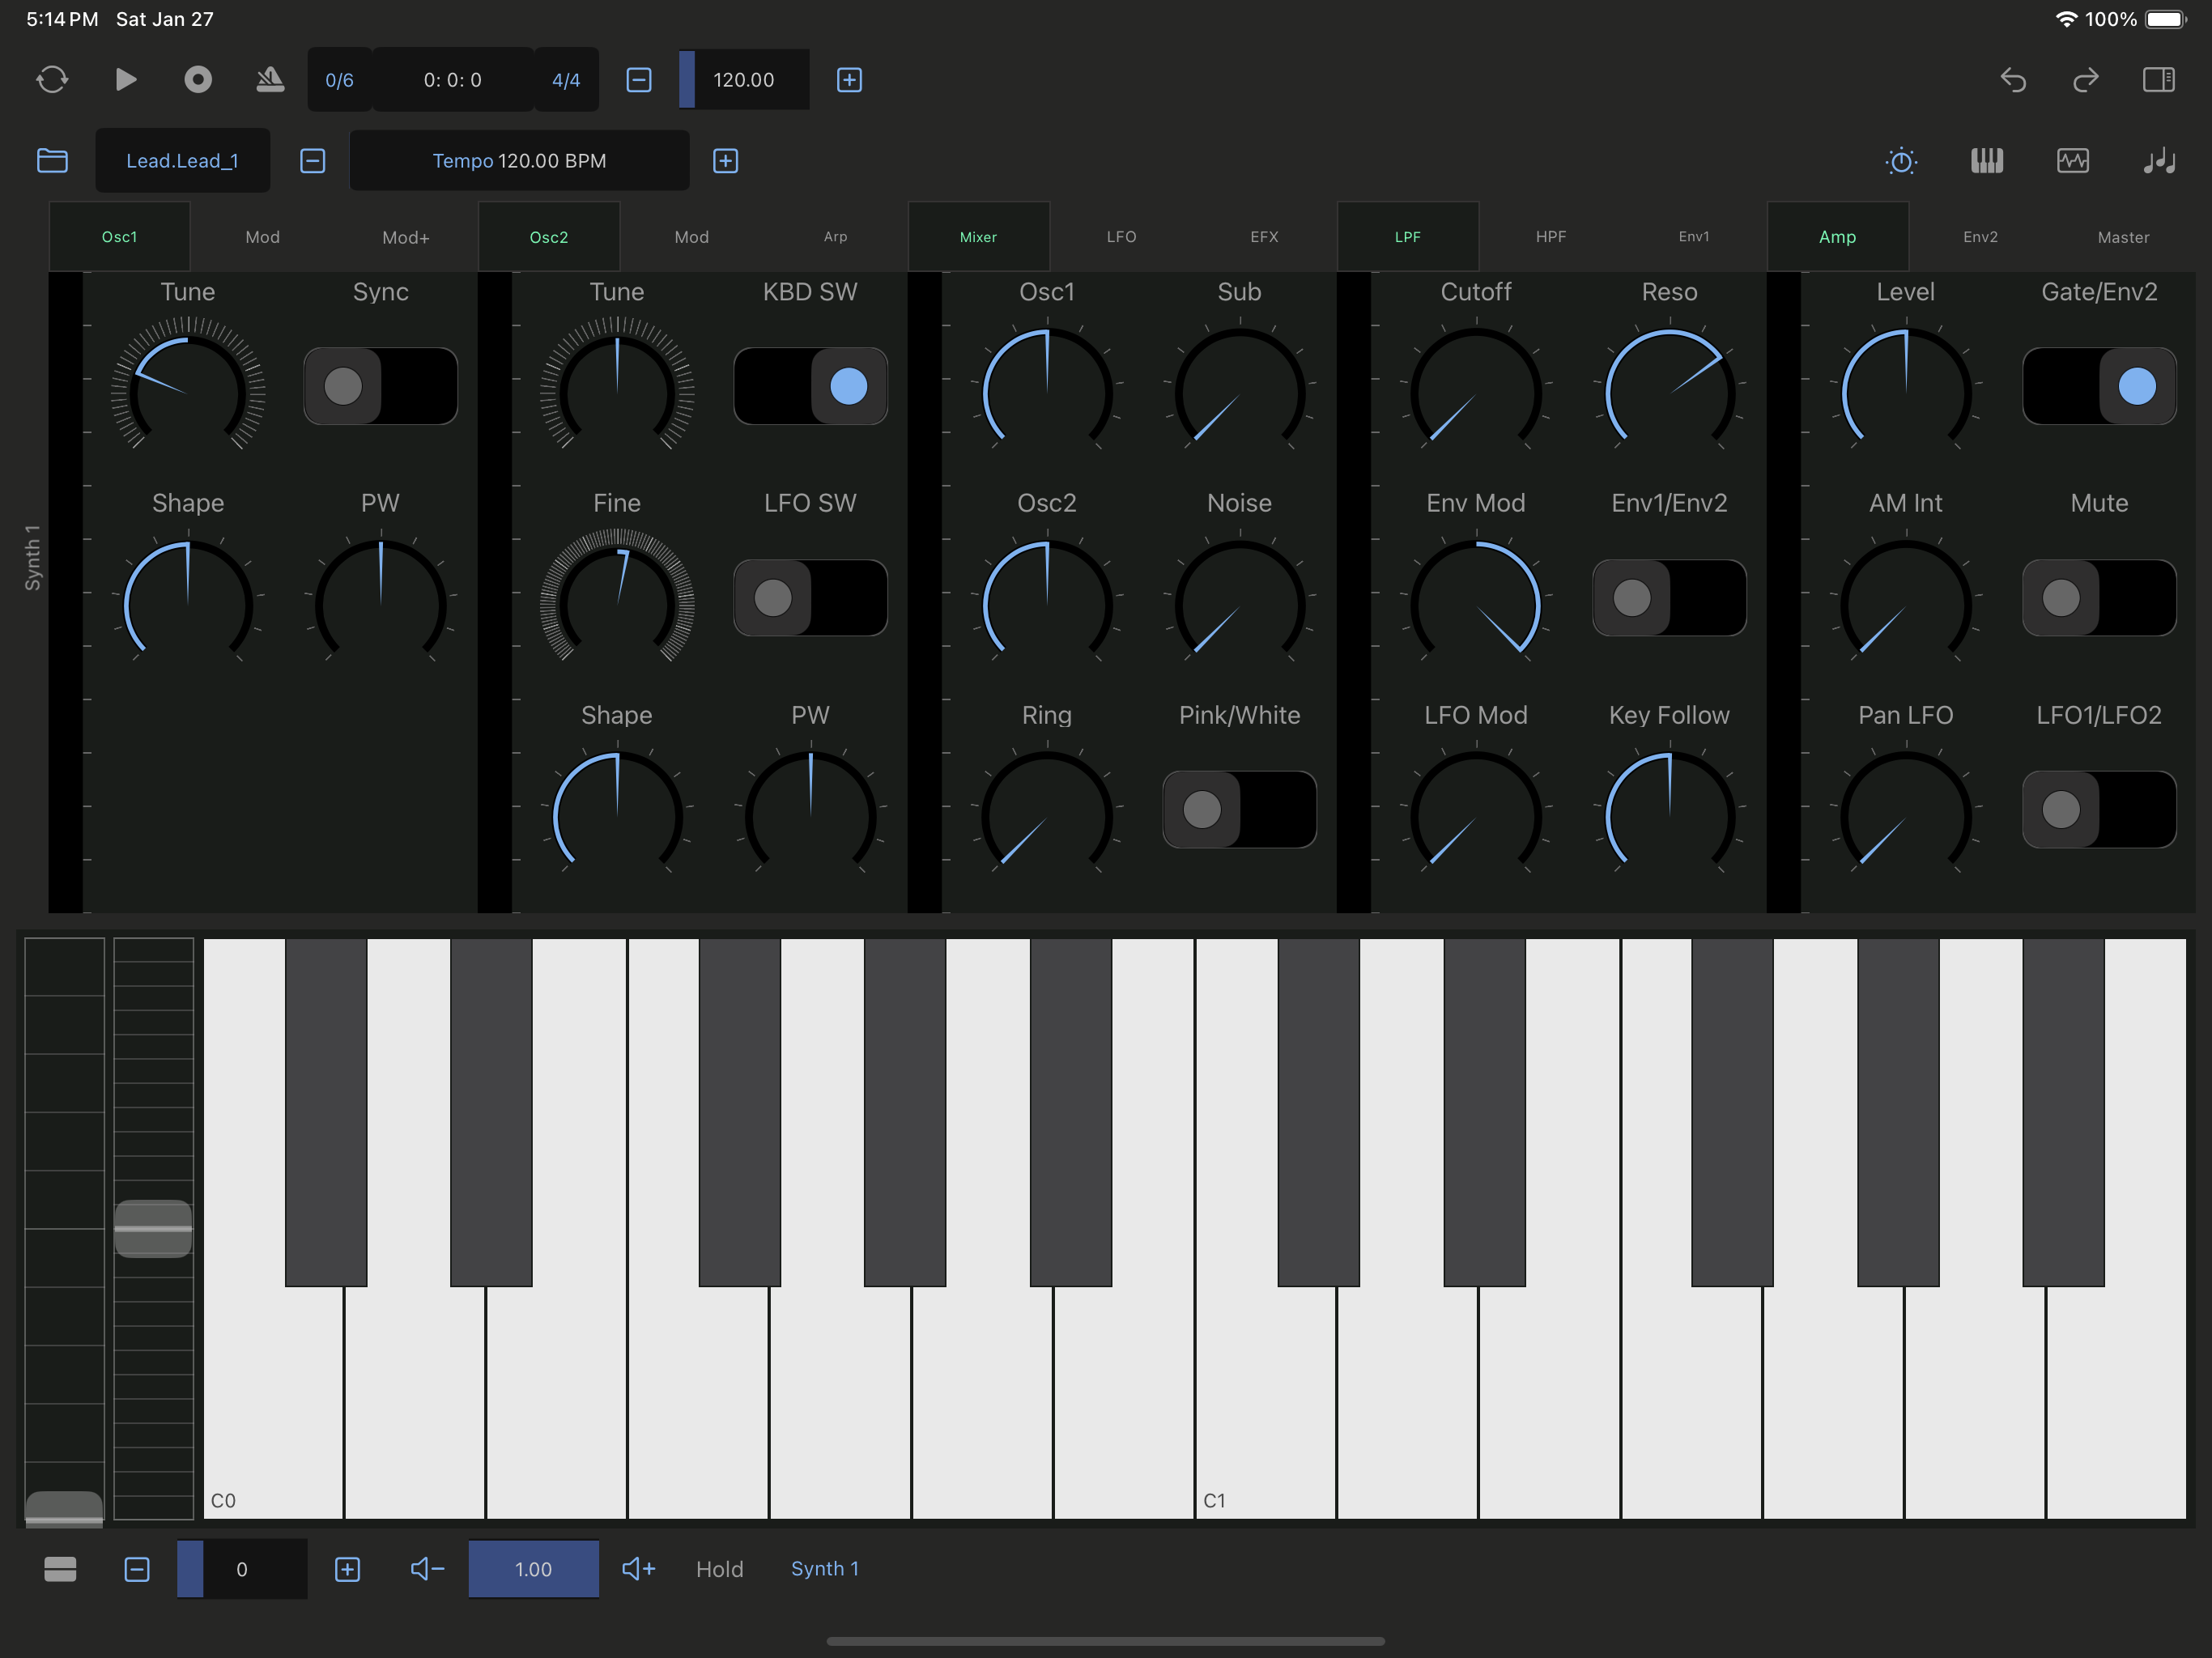This screenshot has width=2212, height=1658.
Task: Decrease tempo with the minus icon next to 120.00
Action: 639,80
